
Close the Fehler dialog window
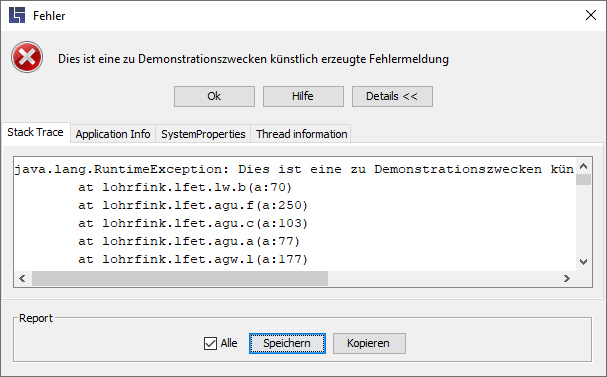tap(591, 15)
